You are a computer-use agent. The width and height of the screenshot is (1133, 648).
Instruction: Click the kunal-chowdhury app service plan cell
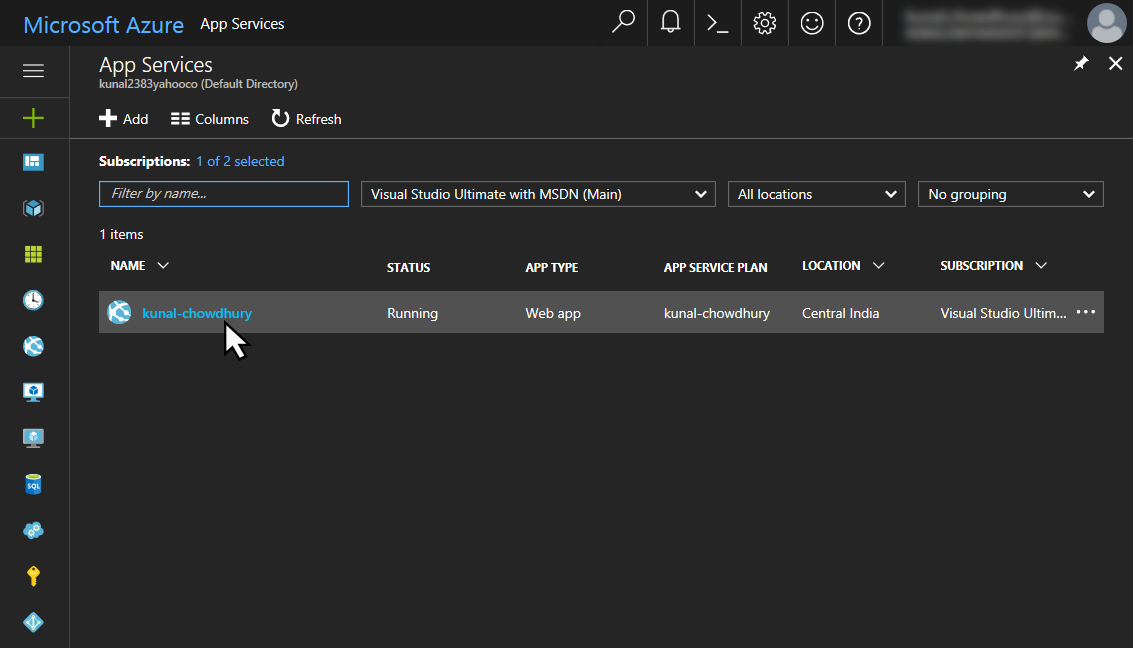tap(717, 313)
